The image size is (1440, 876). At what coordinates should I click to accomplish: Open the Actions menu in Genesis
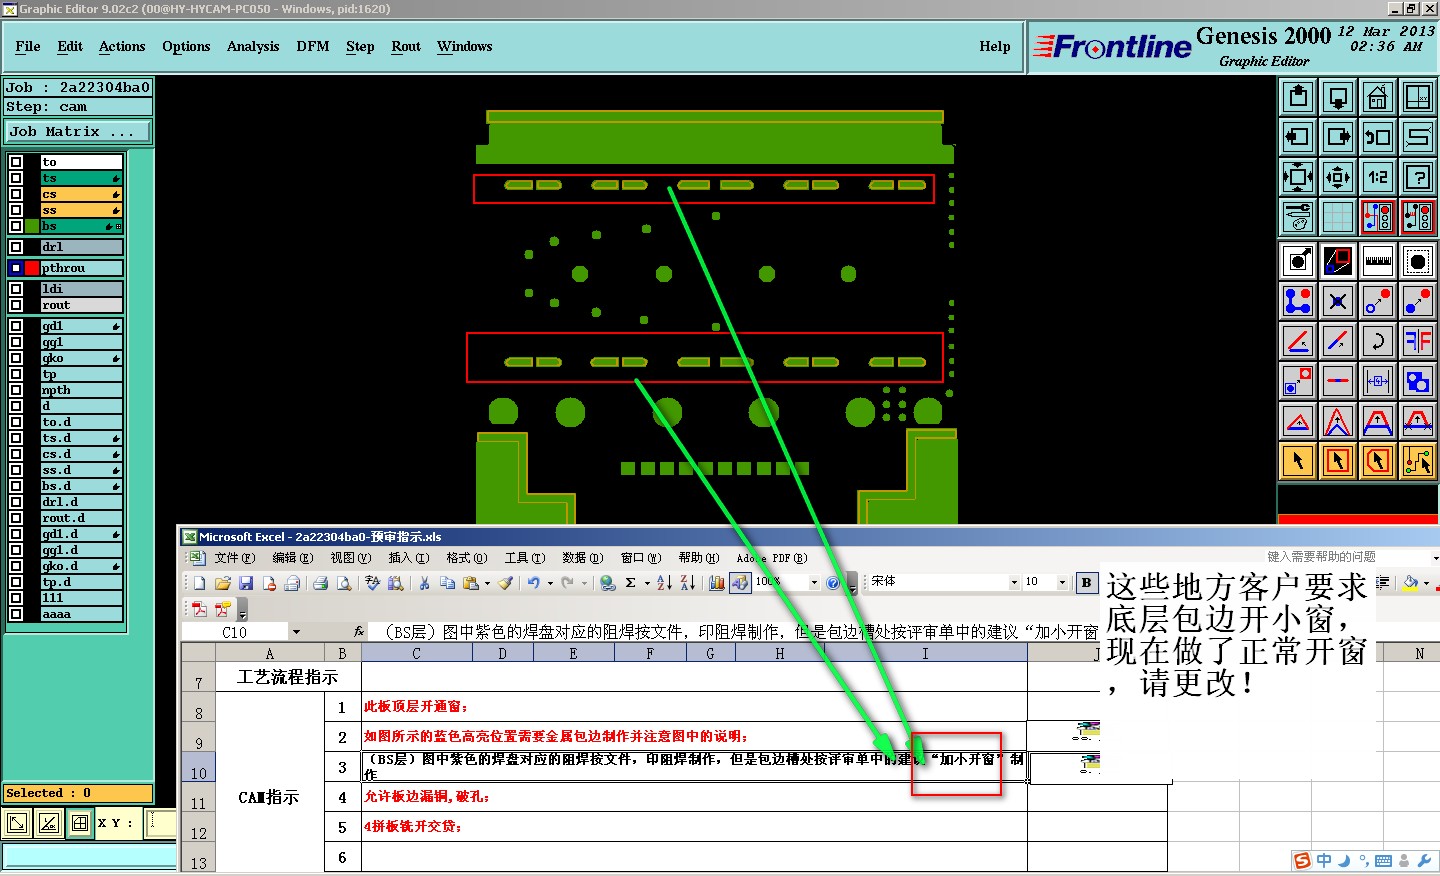click(122, 46)
